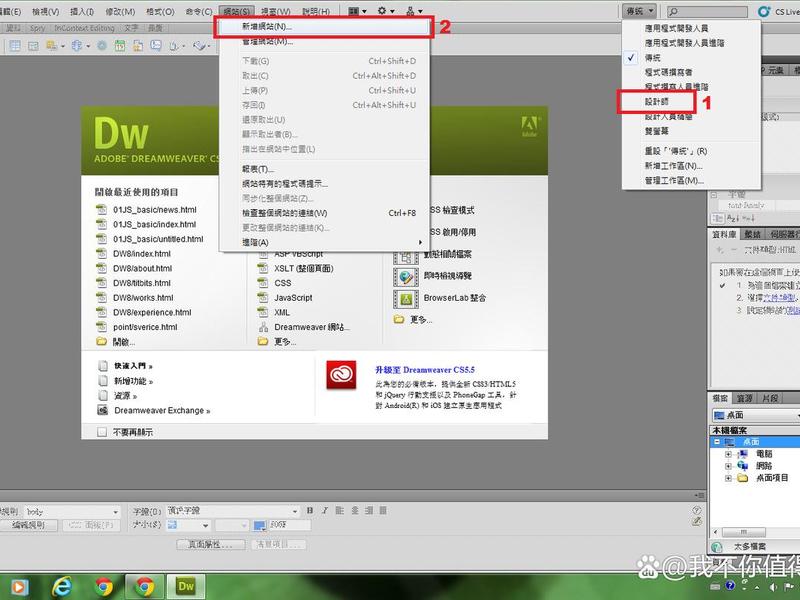Click the volume icon in system tray
The height and width of the screenshot is (600, 800).
tap(773, 587)
